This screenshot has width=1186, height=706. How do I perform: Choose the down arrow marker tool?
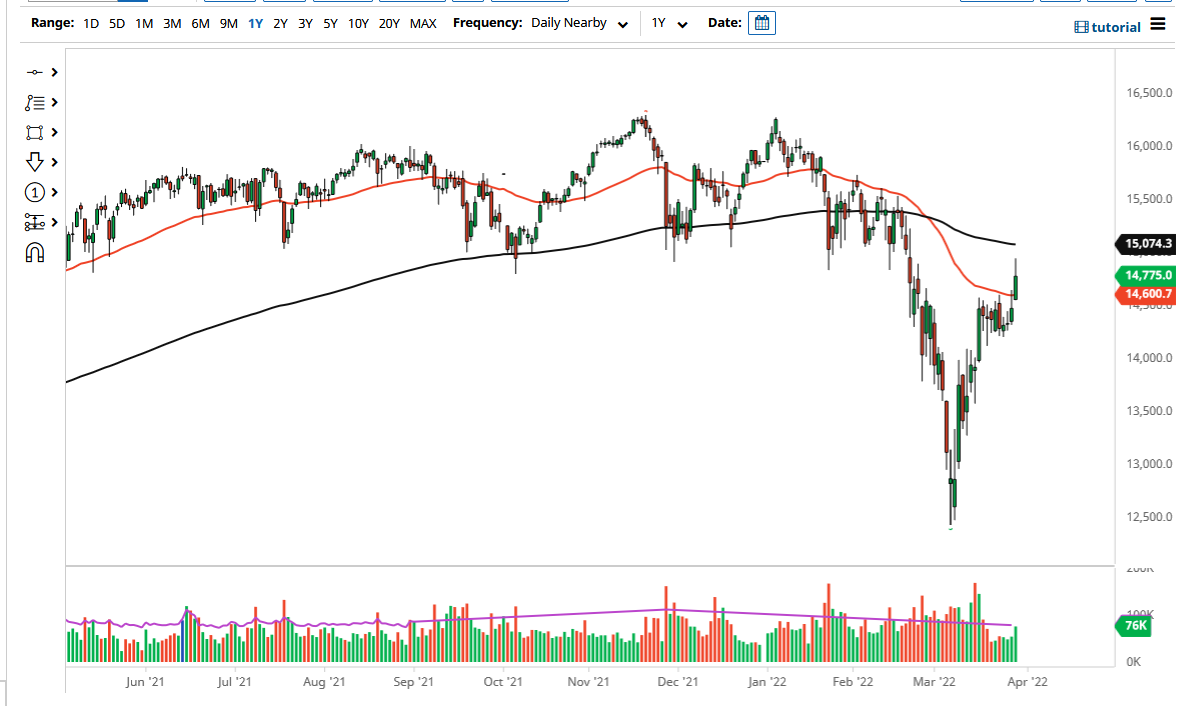pyautogui.click(x=34, y=162)
